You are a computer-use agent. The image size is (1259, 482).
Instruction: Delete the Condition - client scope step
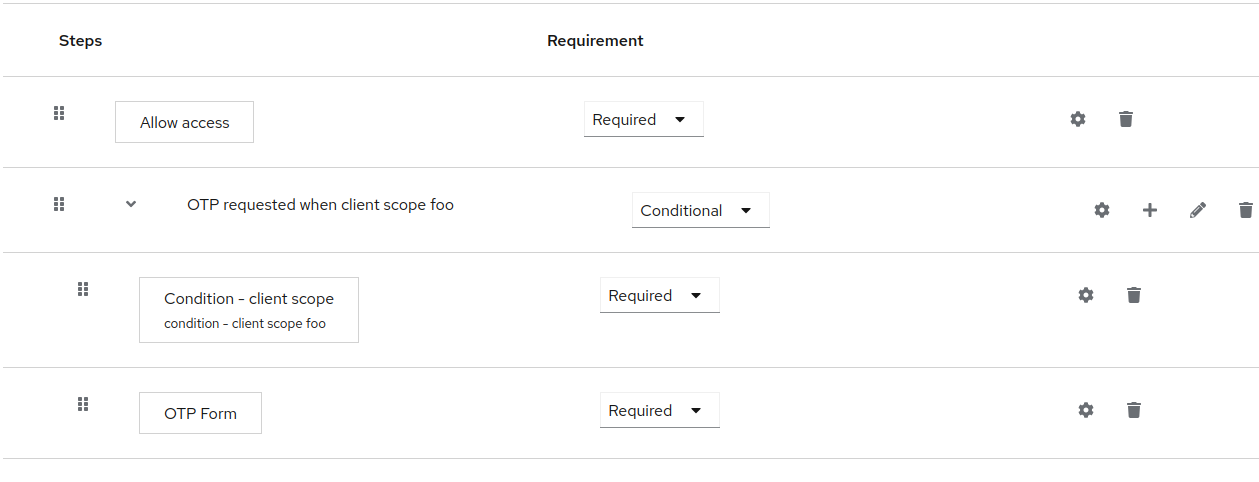pyautogui.click(x=1133, y=295)
